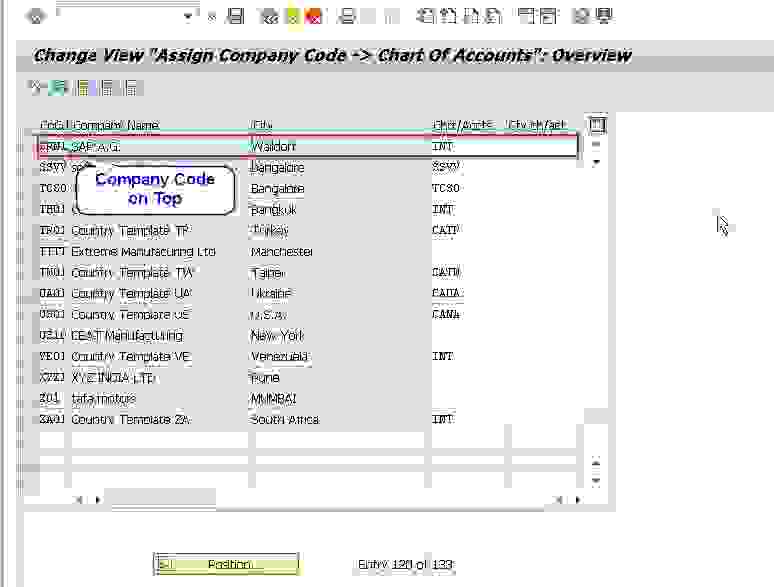Click the Customize local layout monitor icon
This screenshot has width=774, height=587.
pos(603,16)
